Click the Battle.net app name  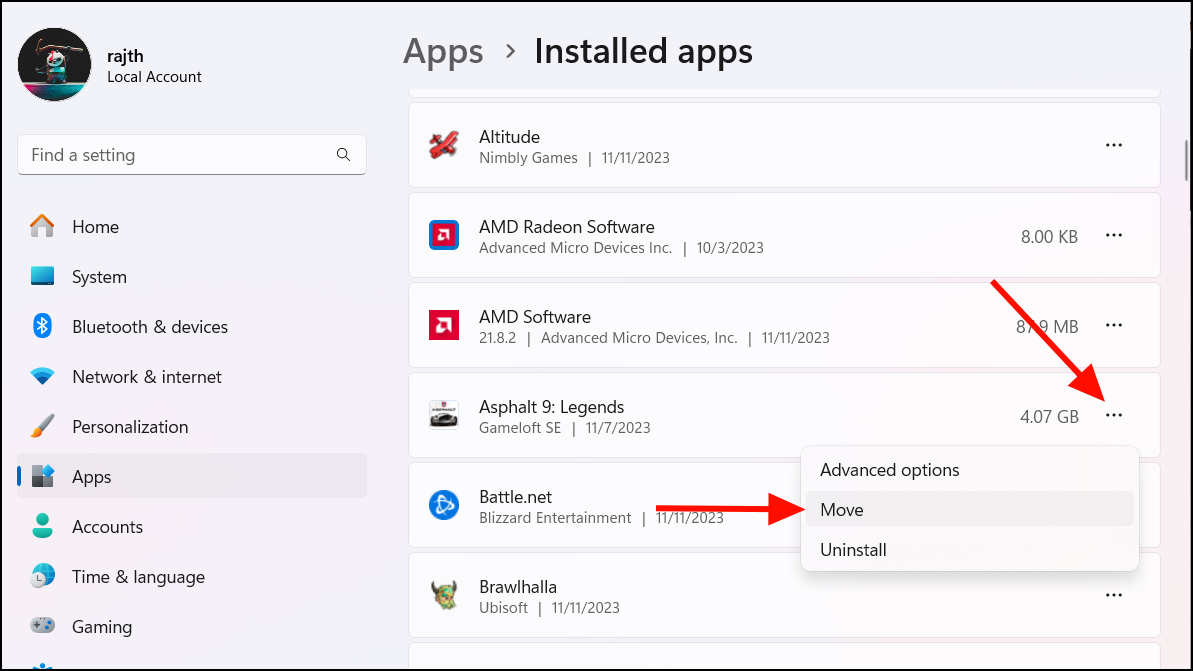pyautogui.click(x=515, y=497)
